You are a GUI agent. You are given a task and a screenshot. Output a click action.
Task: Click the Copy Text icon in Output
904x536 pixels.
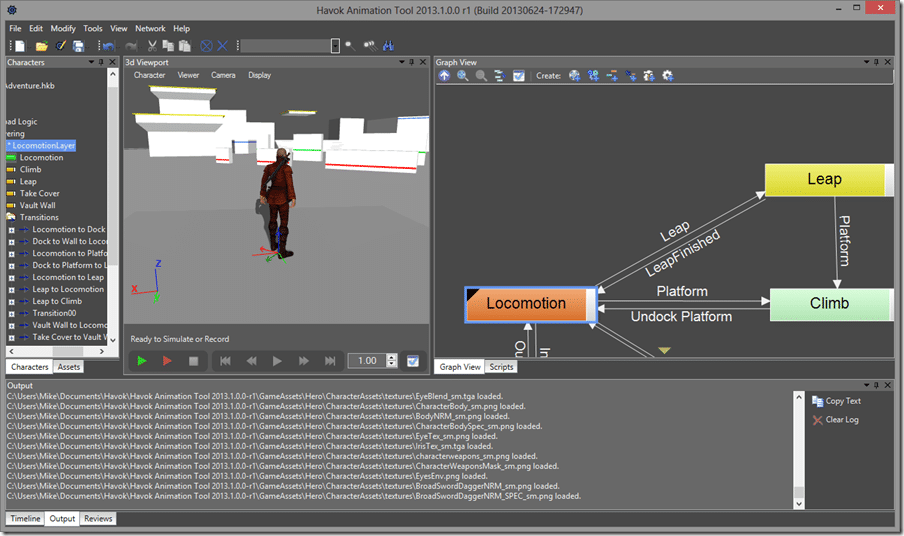[818, 401]
